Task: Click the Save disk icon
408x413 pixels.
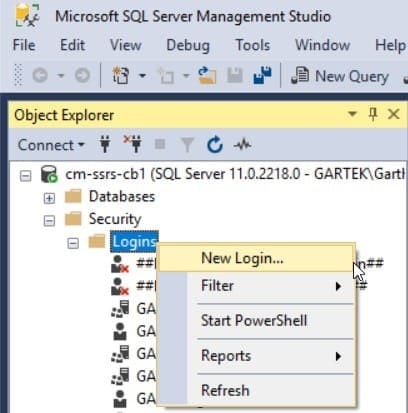Action: pos(235,75)
